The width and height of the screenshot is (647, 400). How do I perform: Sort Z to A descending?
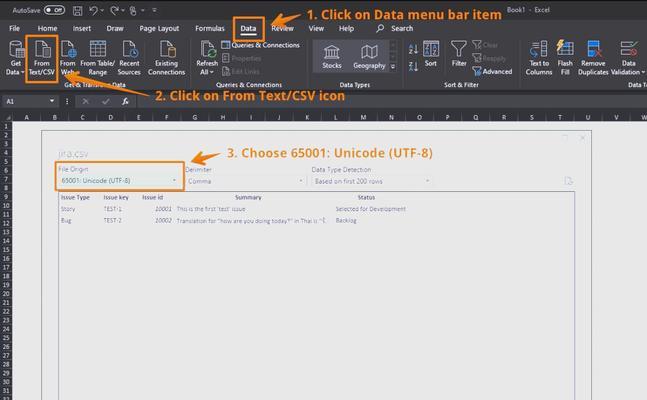(x=413, y=66)
